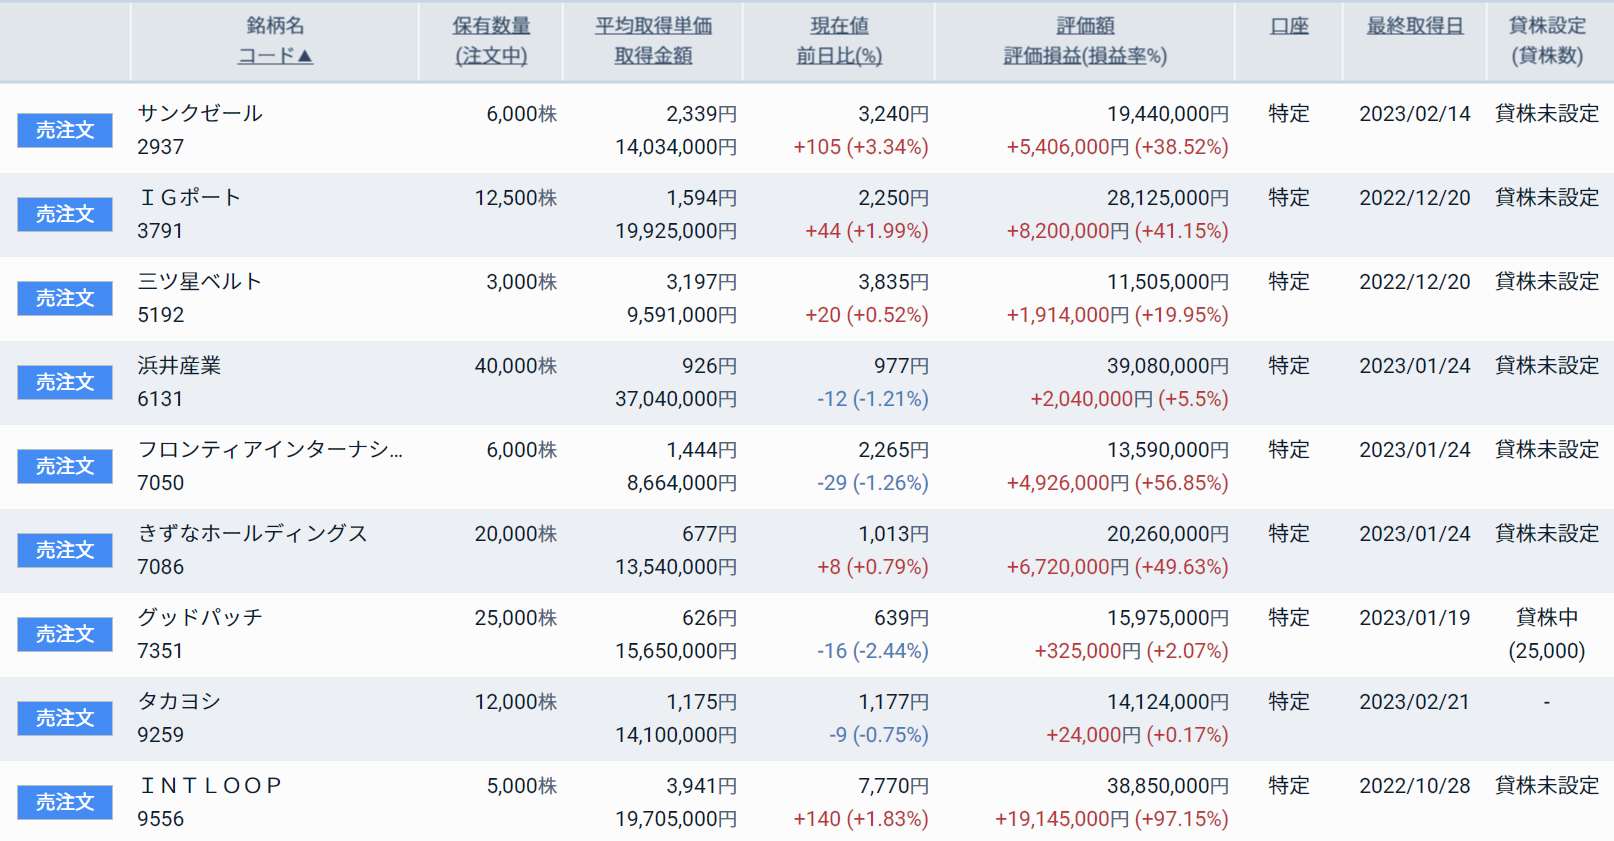The image size is (1614, 841).
Task: Select stock code 5192
Action: click(x=161, y=315)
